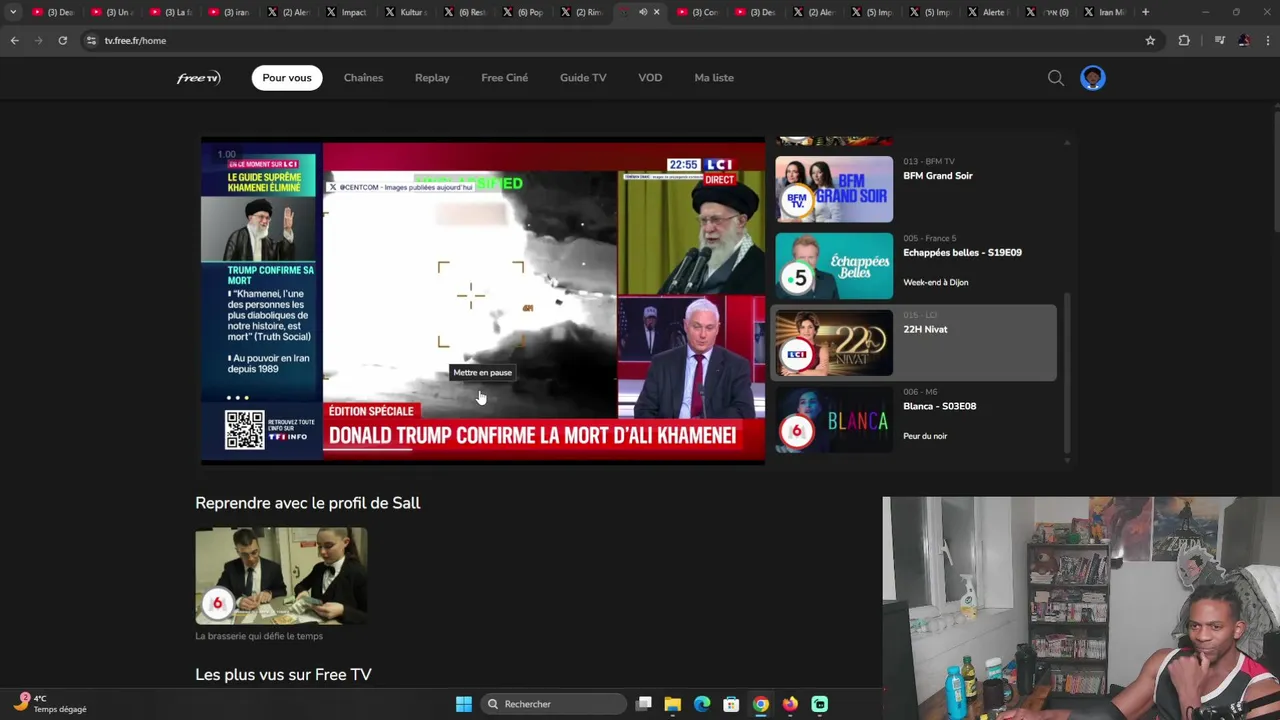Go to Replay section
Image resolution: width=1280 pixels, height=720 pixels.
(432, 78)
